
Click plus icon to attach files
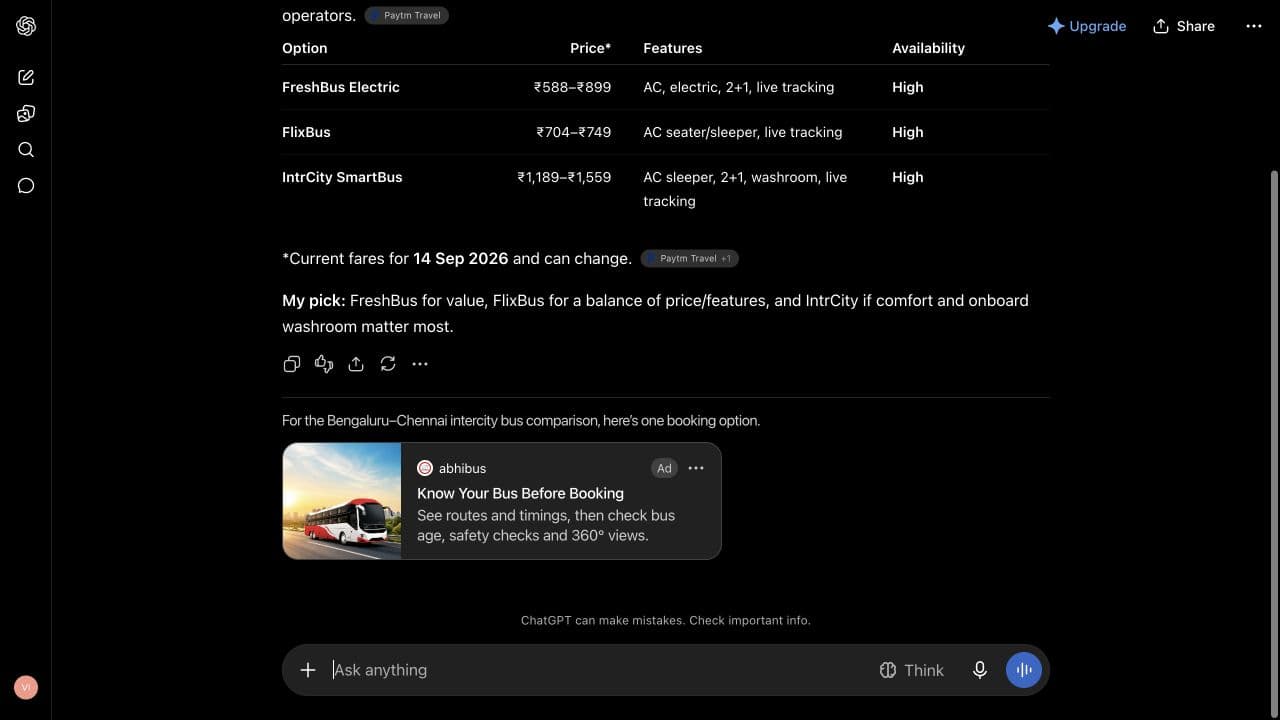click(x=308, y=670)
